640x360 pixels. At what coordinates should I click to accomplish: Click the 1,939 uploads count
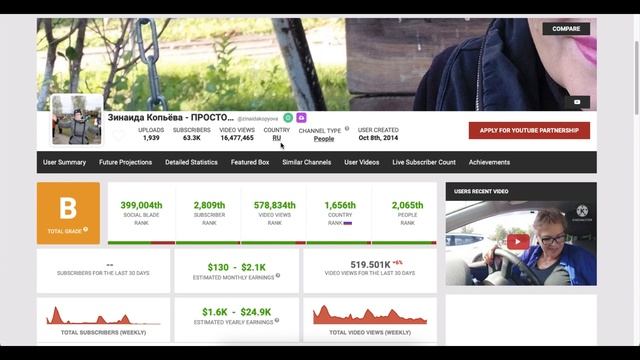[x=151, y=138]
